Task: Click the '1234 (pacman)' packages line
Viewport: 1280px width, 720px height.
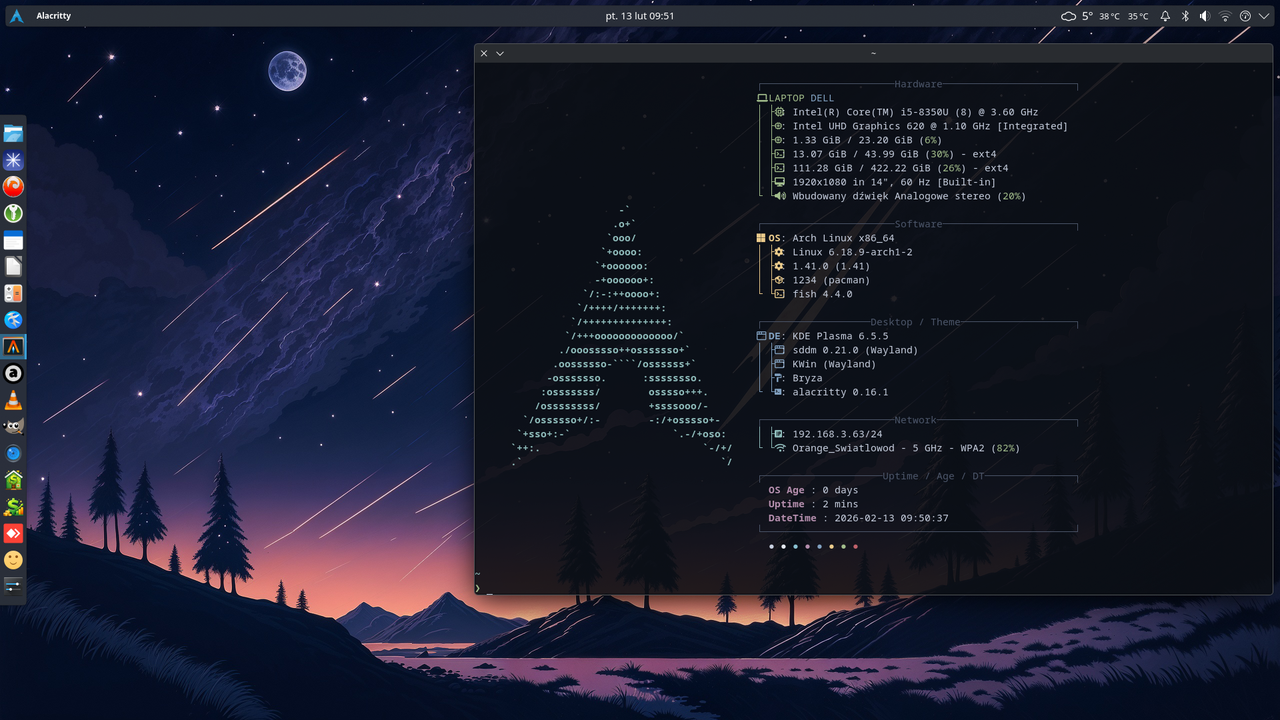Action: (x=831, y=280)
